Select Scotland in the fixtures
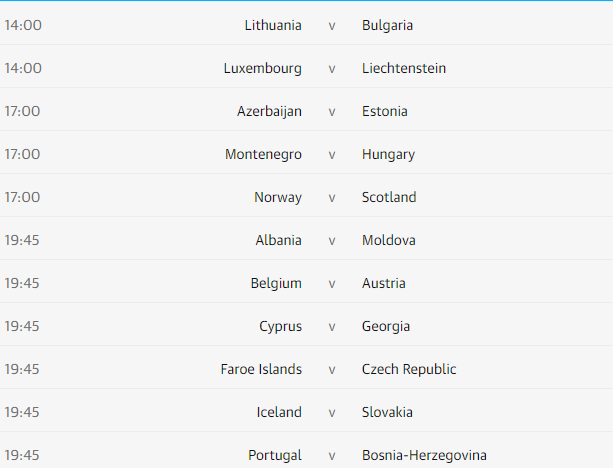Viewport: 613px width, 468px height. (x=389, y=197)
